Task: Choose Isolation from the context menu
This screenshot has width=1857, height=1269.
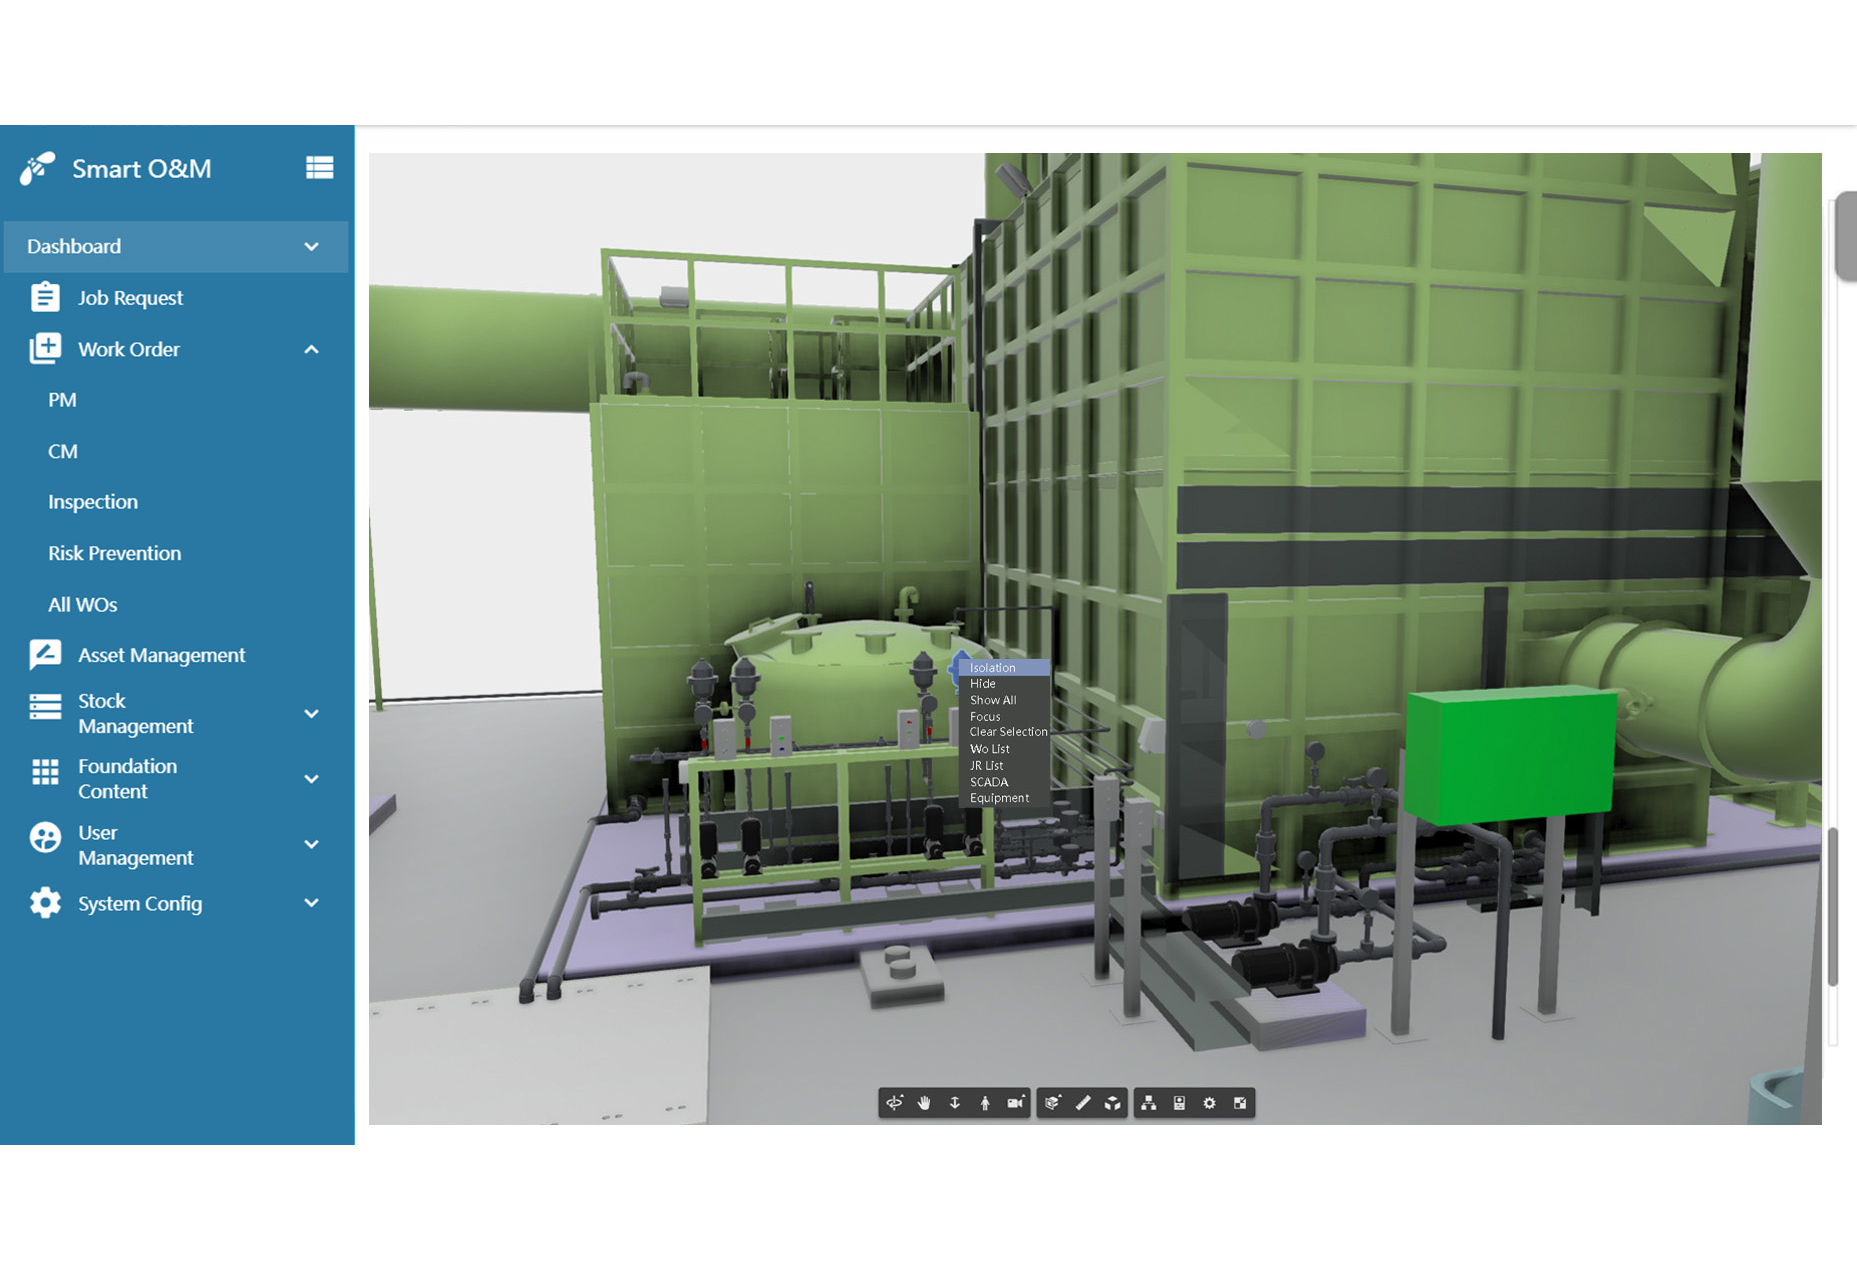Action: [x=992, y=668]
